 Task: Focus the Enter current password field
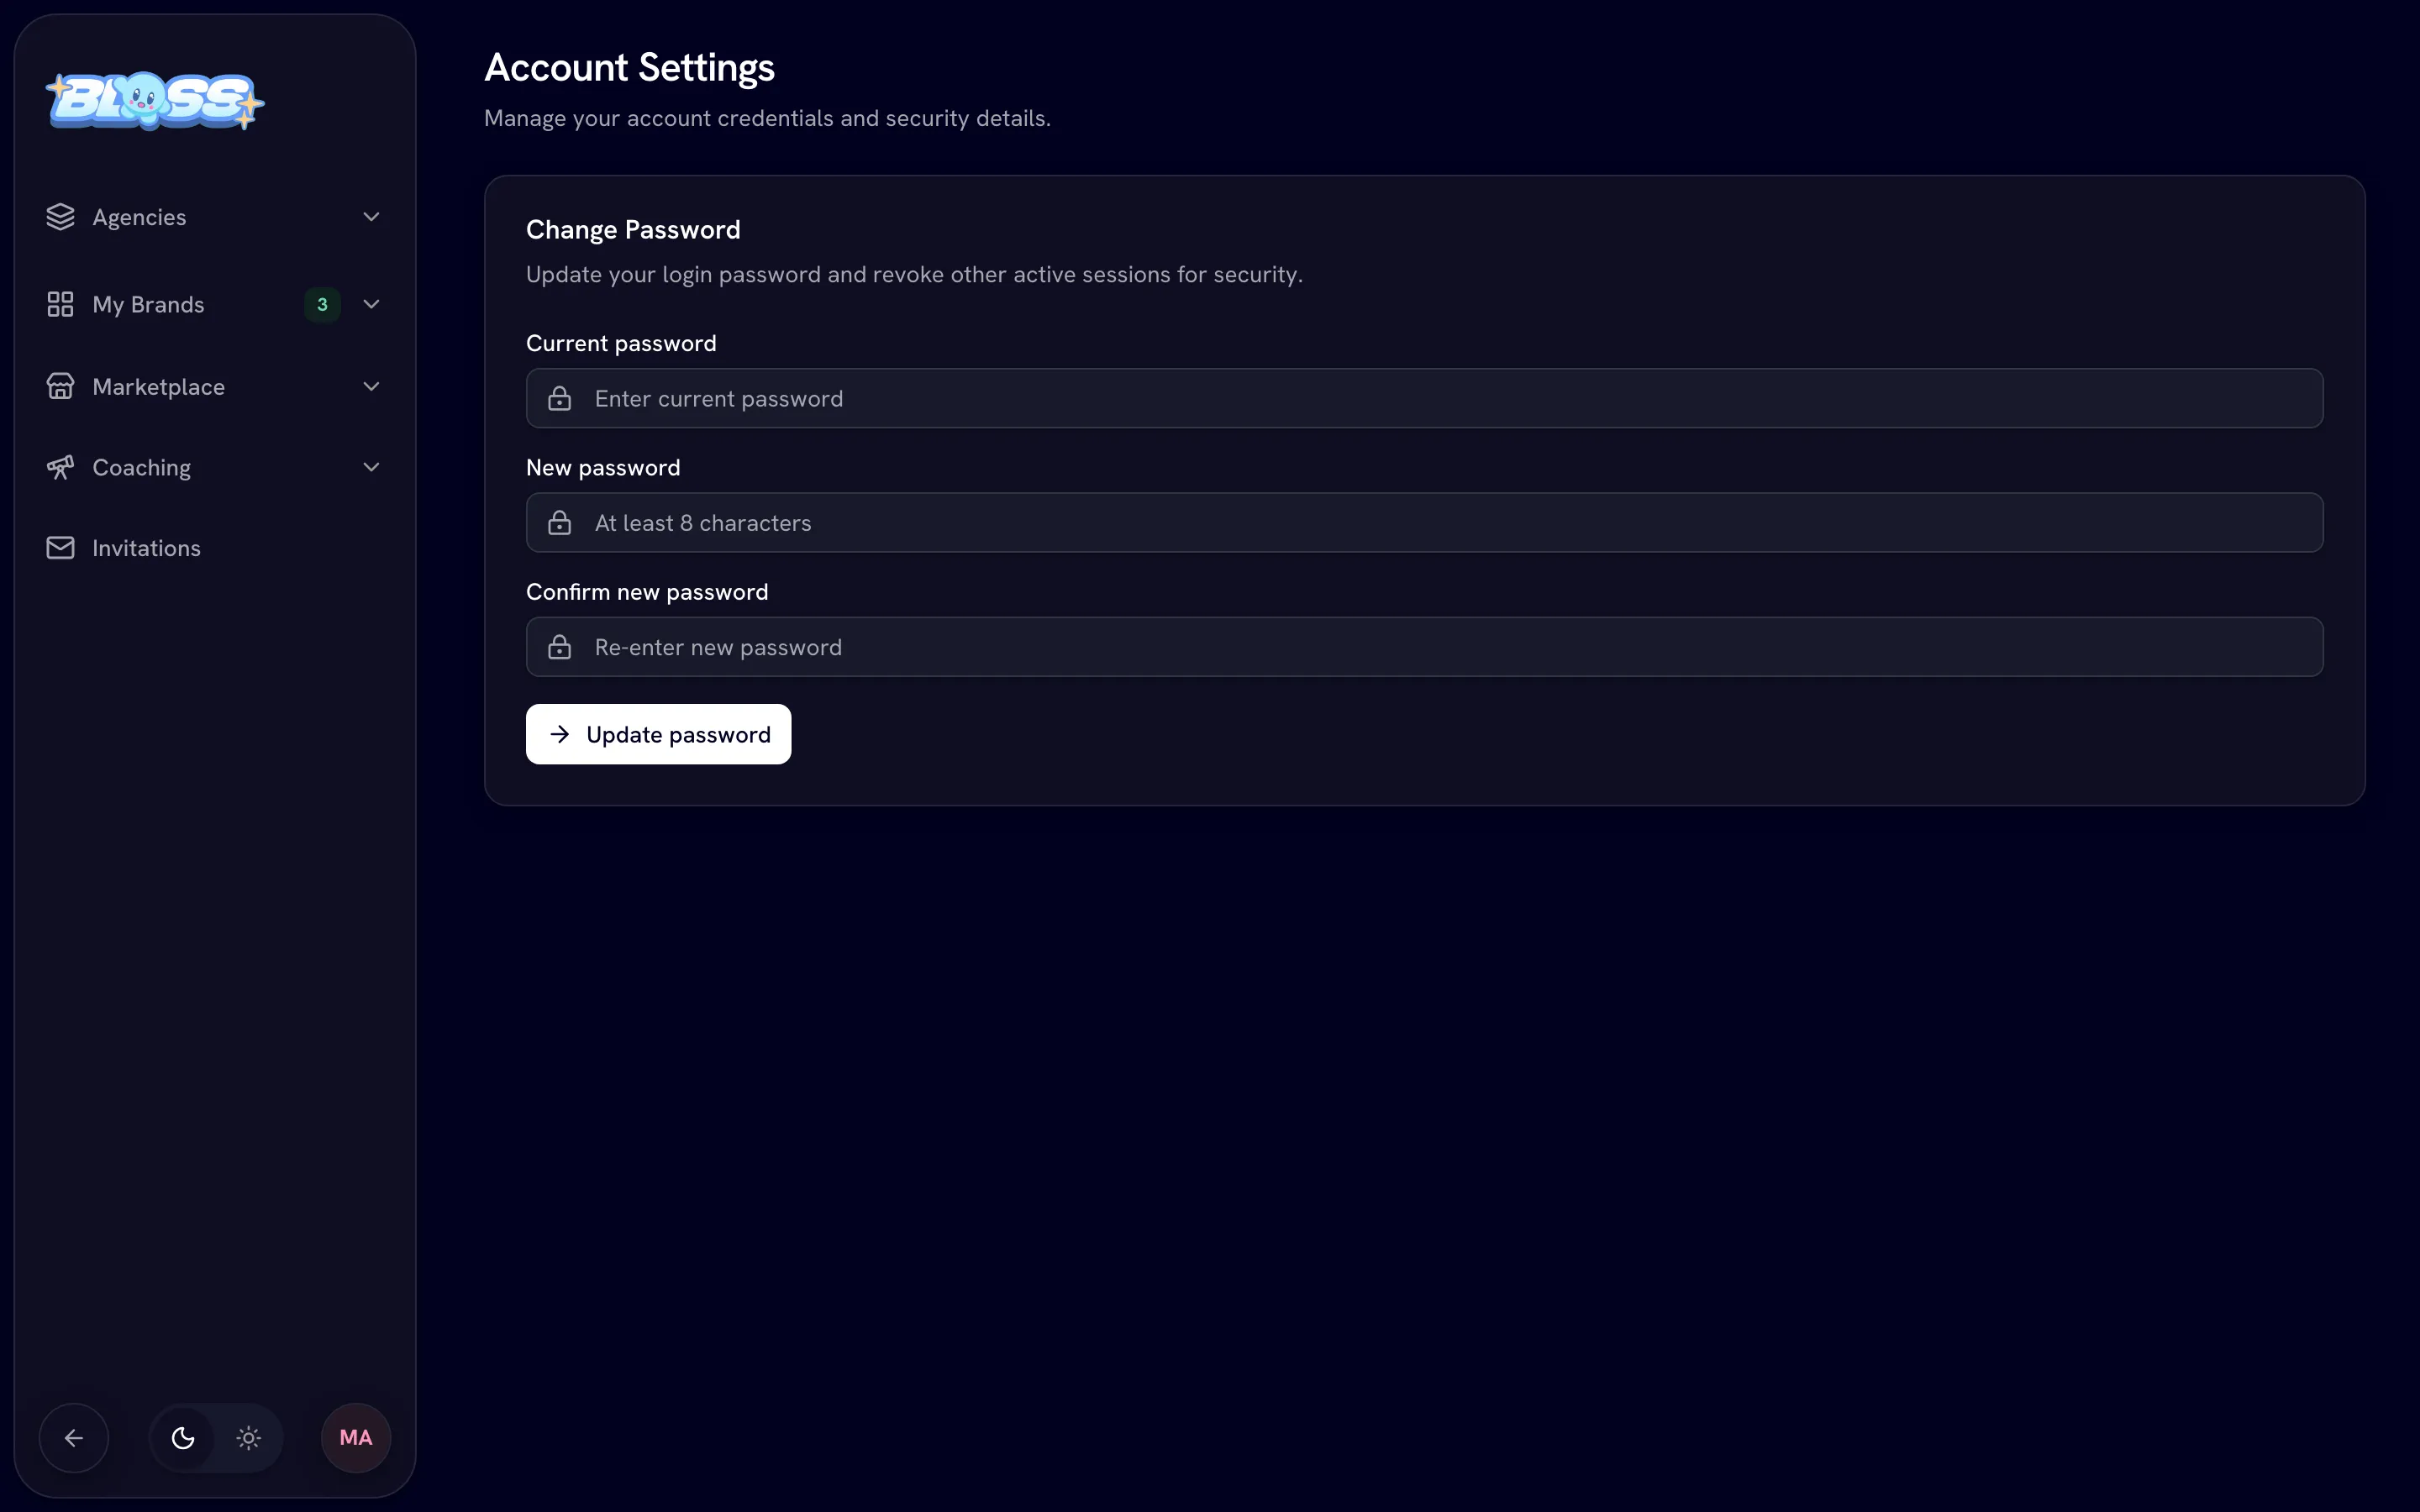[x=1424, y=398]
